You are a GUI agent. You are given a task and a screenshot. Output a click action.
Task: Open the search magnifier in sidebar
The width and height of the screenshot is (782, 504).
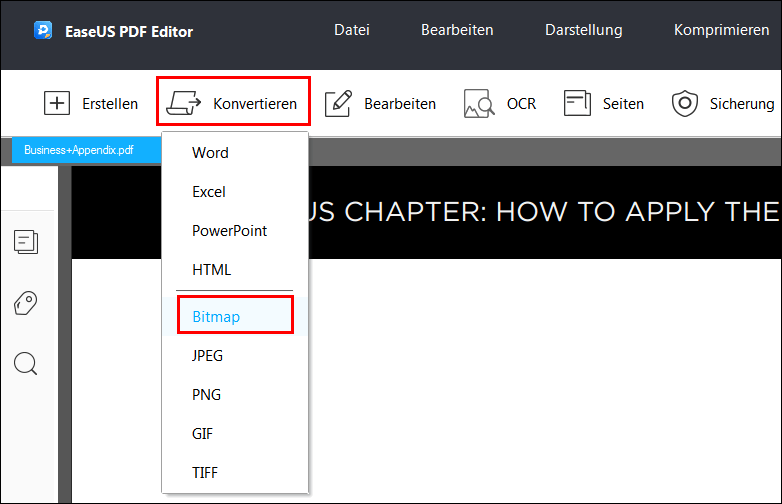(x=25, y=363)
